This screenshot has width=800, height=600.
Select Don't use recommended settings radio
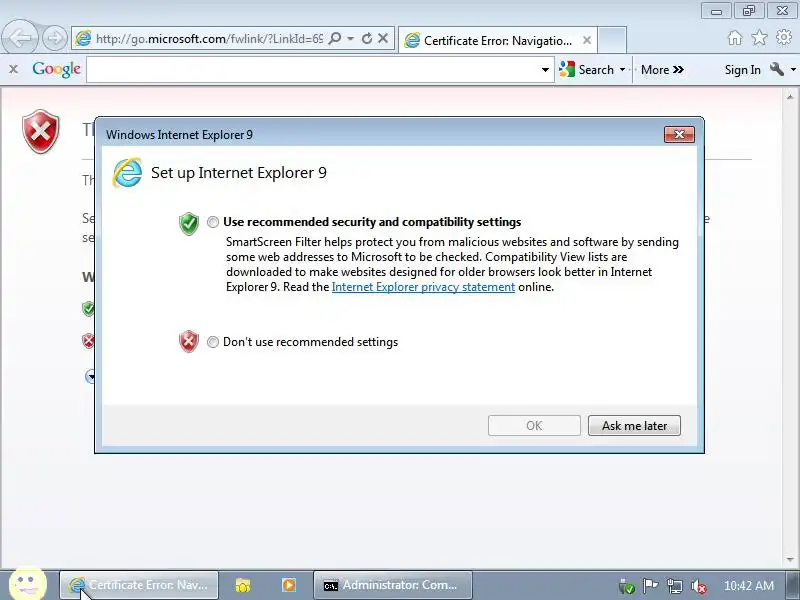point(213,342)
